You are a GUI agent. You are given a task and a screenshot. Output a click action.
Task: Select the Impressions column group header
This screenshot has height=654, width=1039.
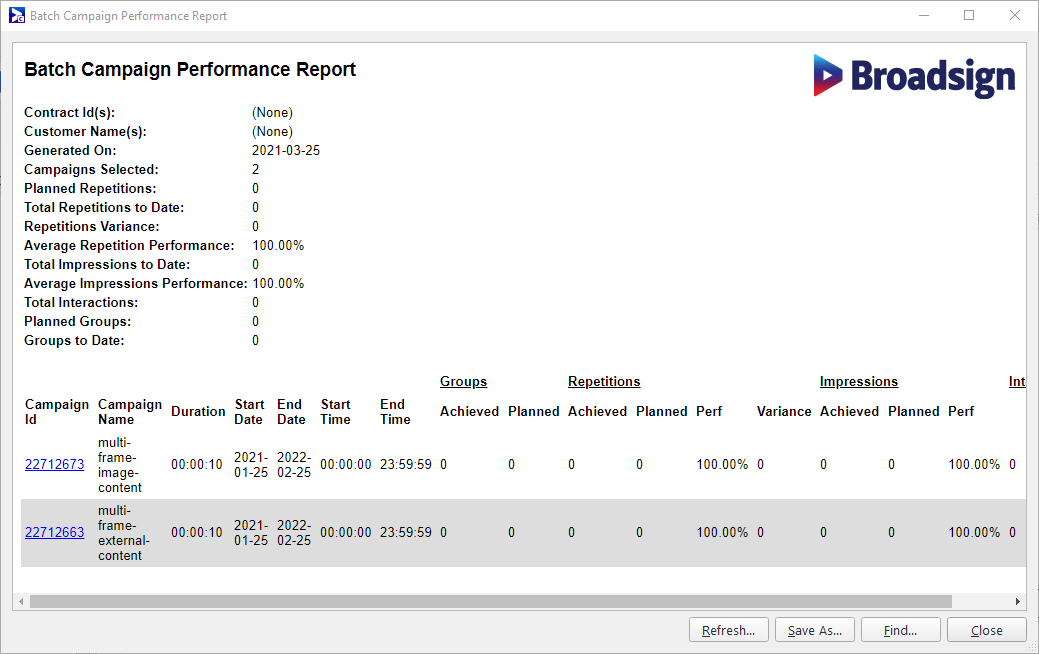[858, 381]
